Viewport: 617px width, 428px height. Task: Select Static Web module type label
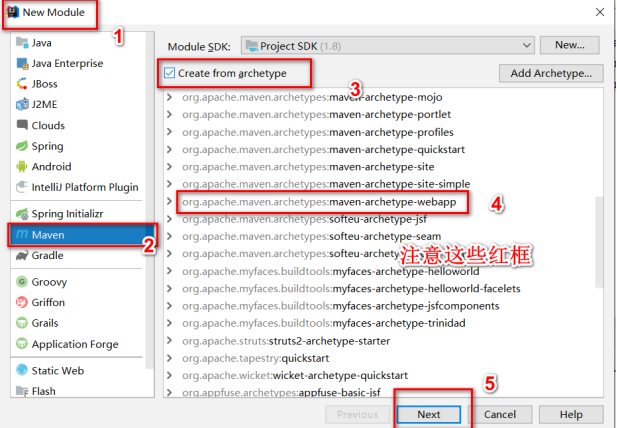[x=57, y=371]
